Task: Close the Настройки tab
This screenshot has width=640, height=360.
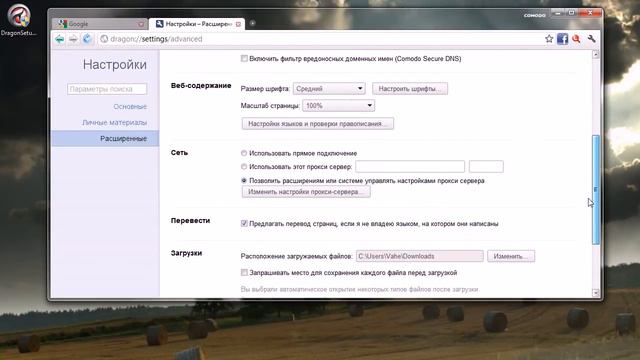Action: [238, 24]
